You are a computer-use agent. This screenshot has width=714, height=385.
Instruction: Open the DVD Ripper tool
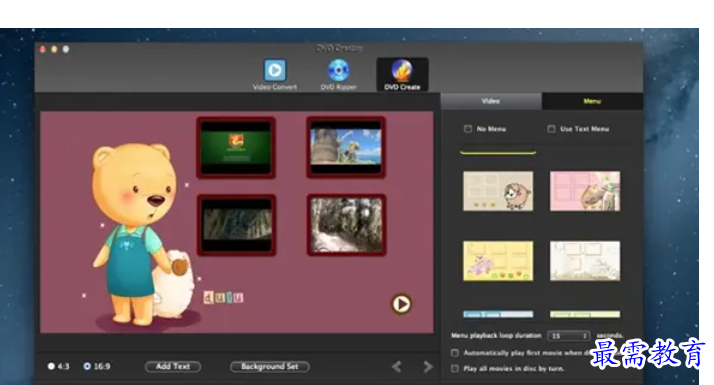tap(338, 75)
